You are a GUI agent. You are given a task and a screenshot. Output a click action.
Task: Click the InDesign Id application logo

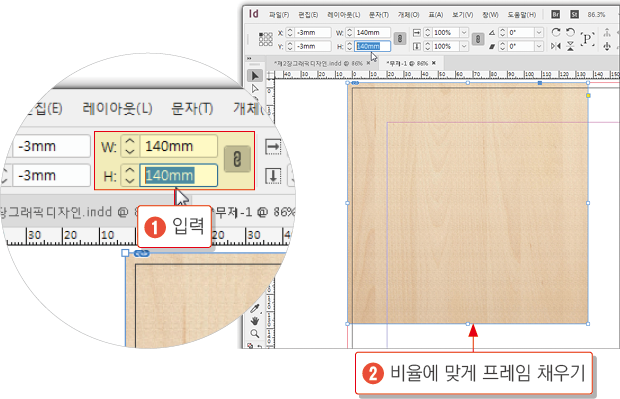click(x=254, y=14)
